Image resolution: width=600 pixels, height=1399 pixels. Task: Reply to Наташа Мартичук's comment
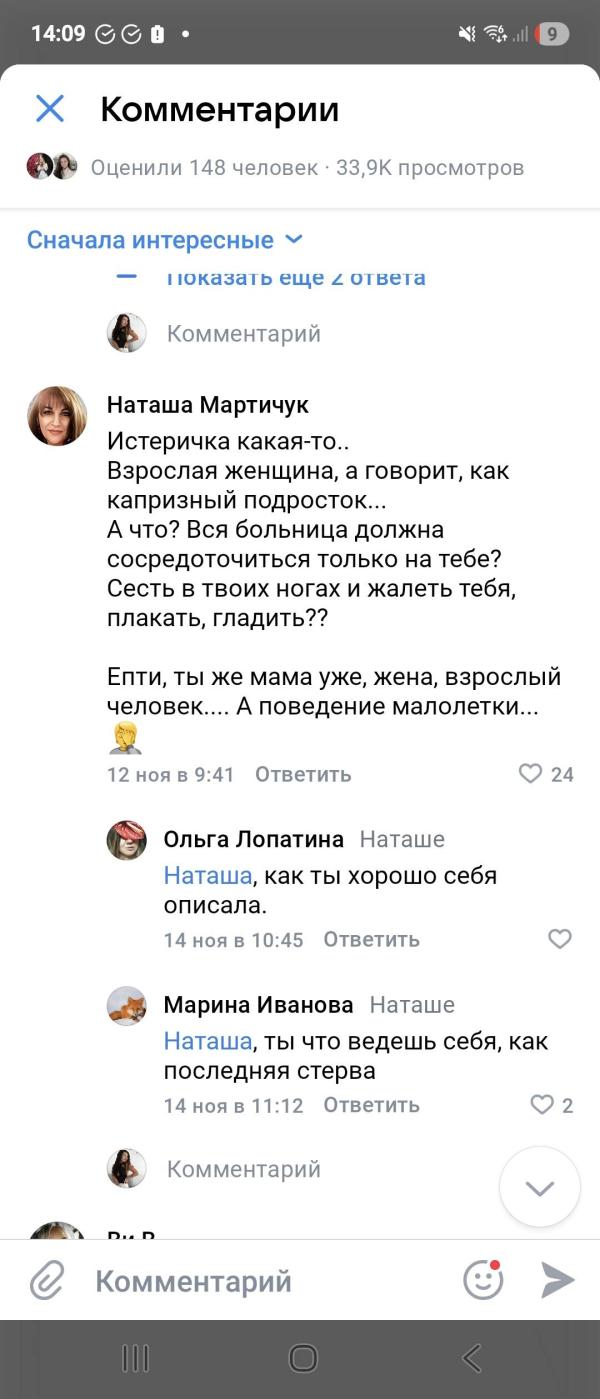[x=303, y=774]
